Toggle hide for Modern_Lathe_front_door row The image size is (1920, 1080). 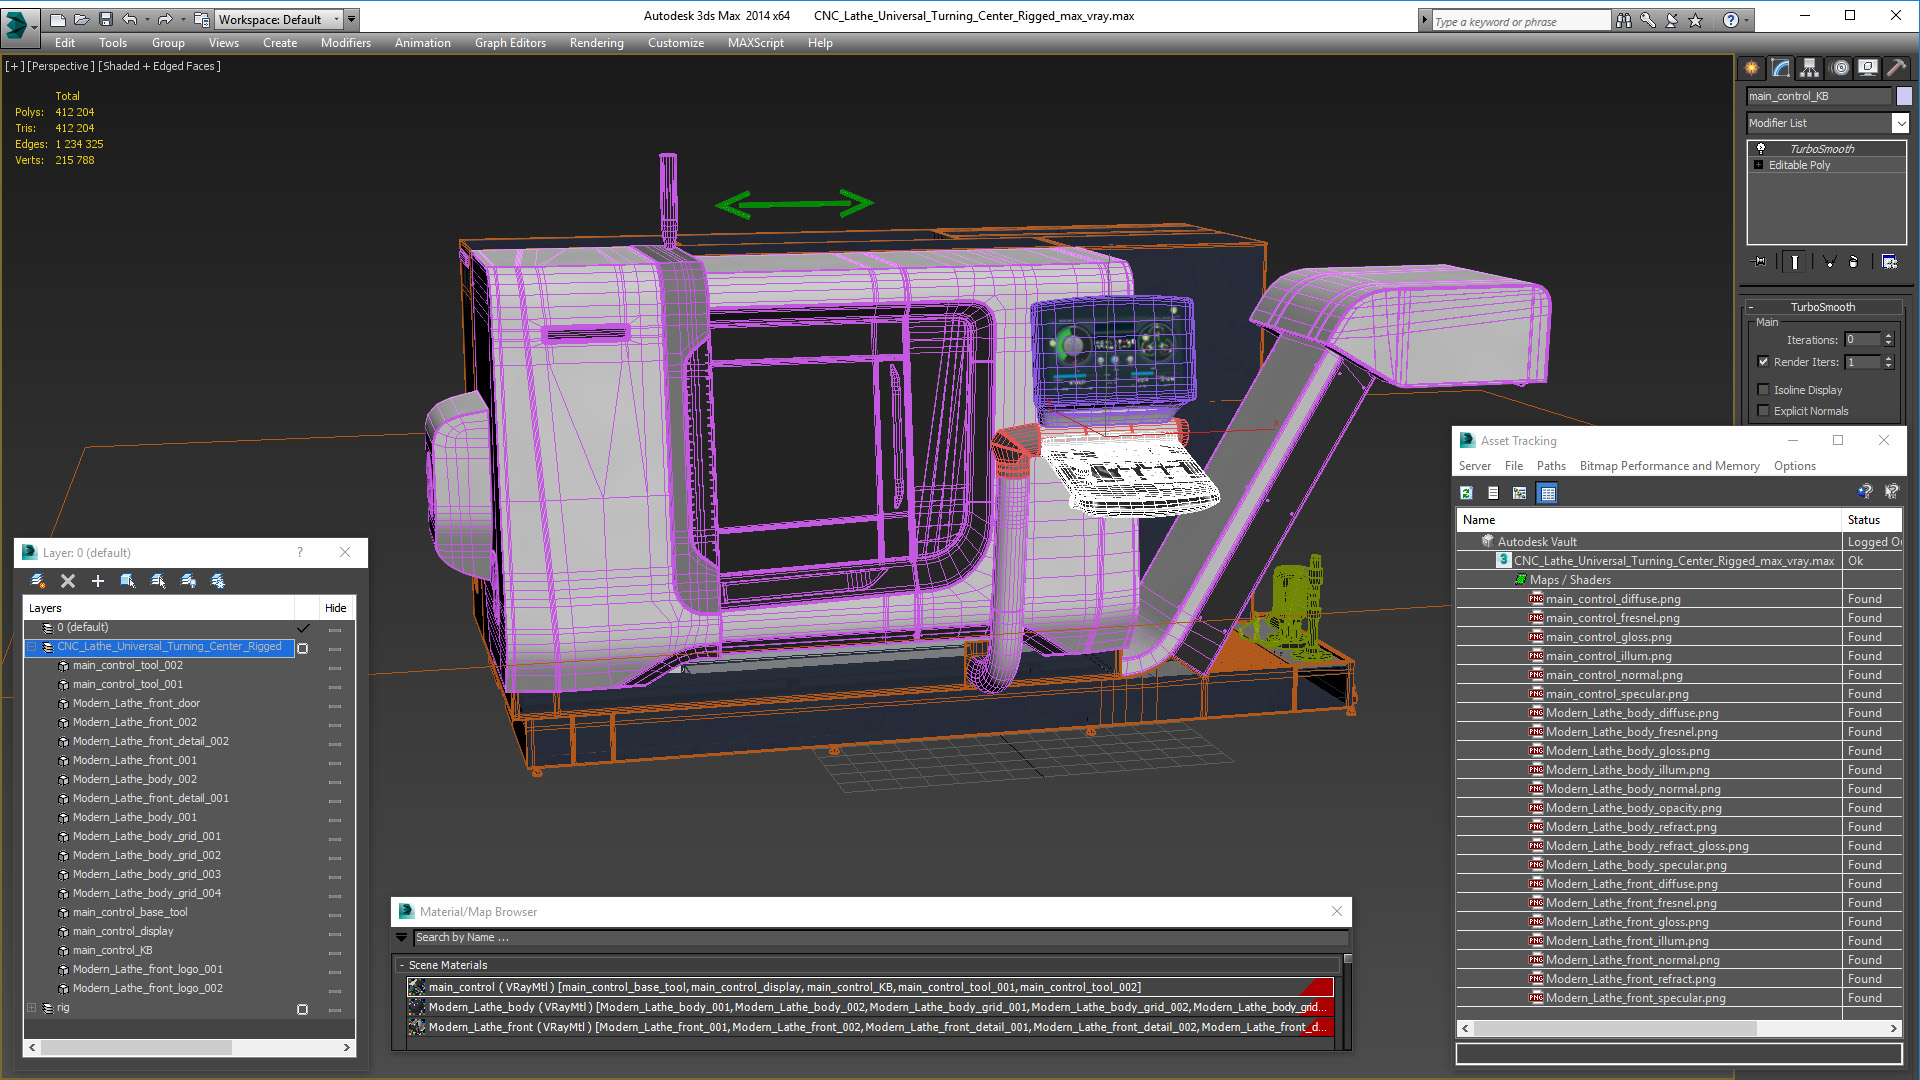[335, 705]
